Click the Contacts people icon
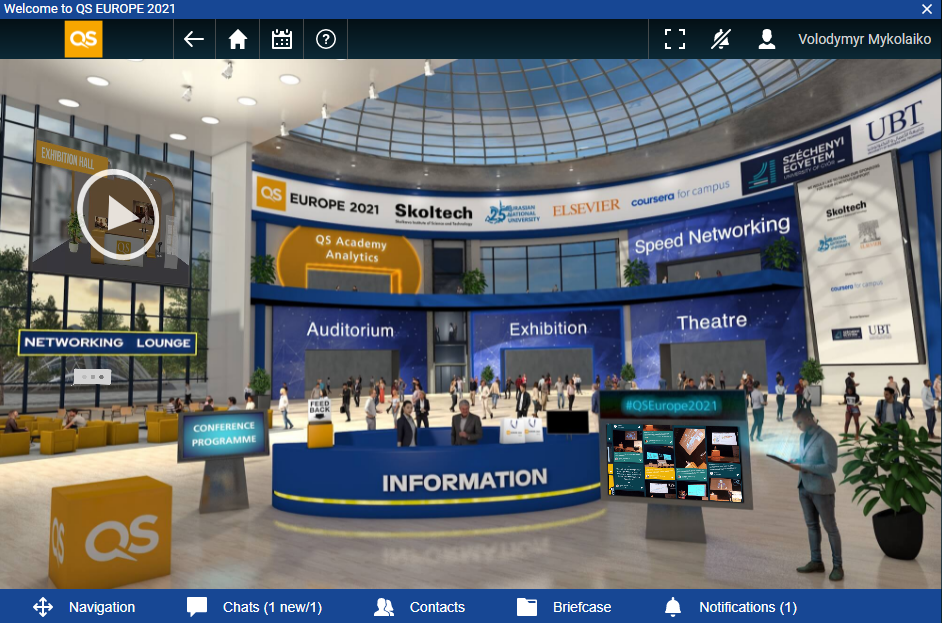This screenshot has width=942, height=623. (383, 607)
